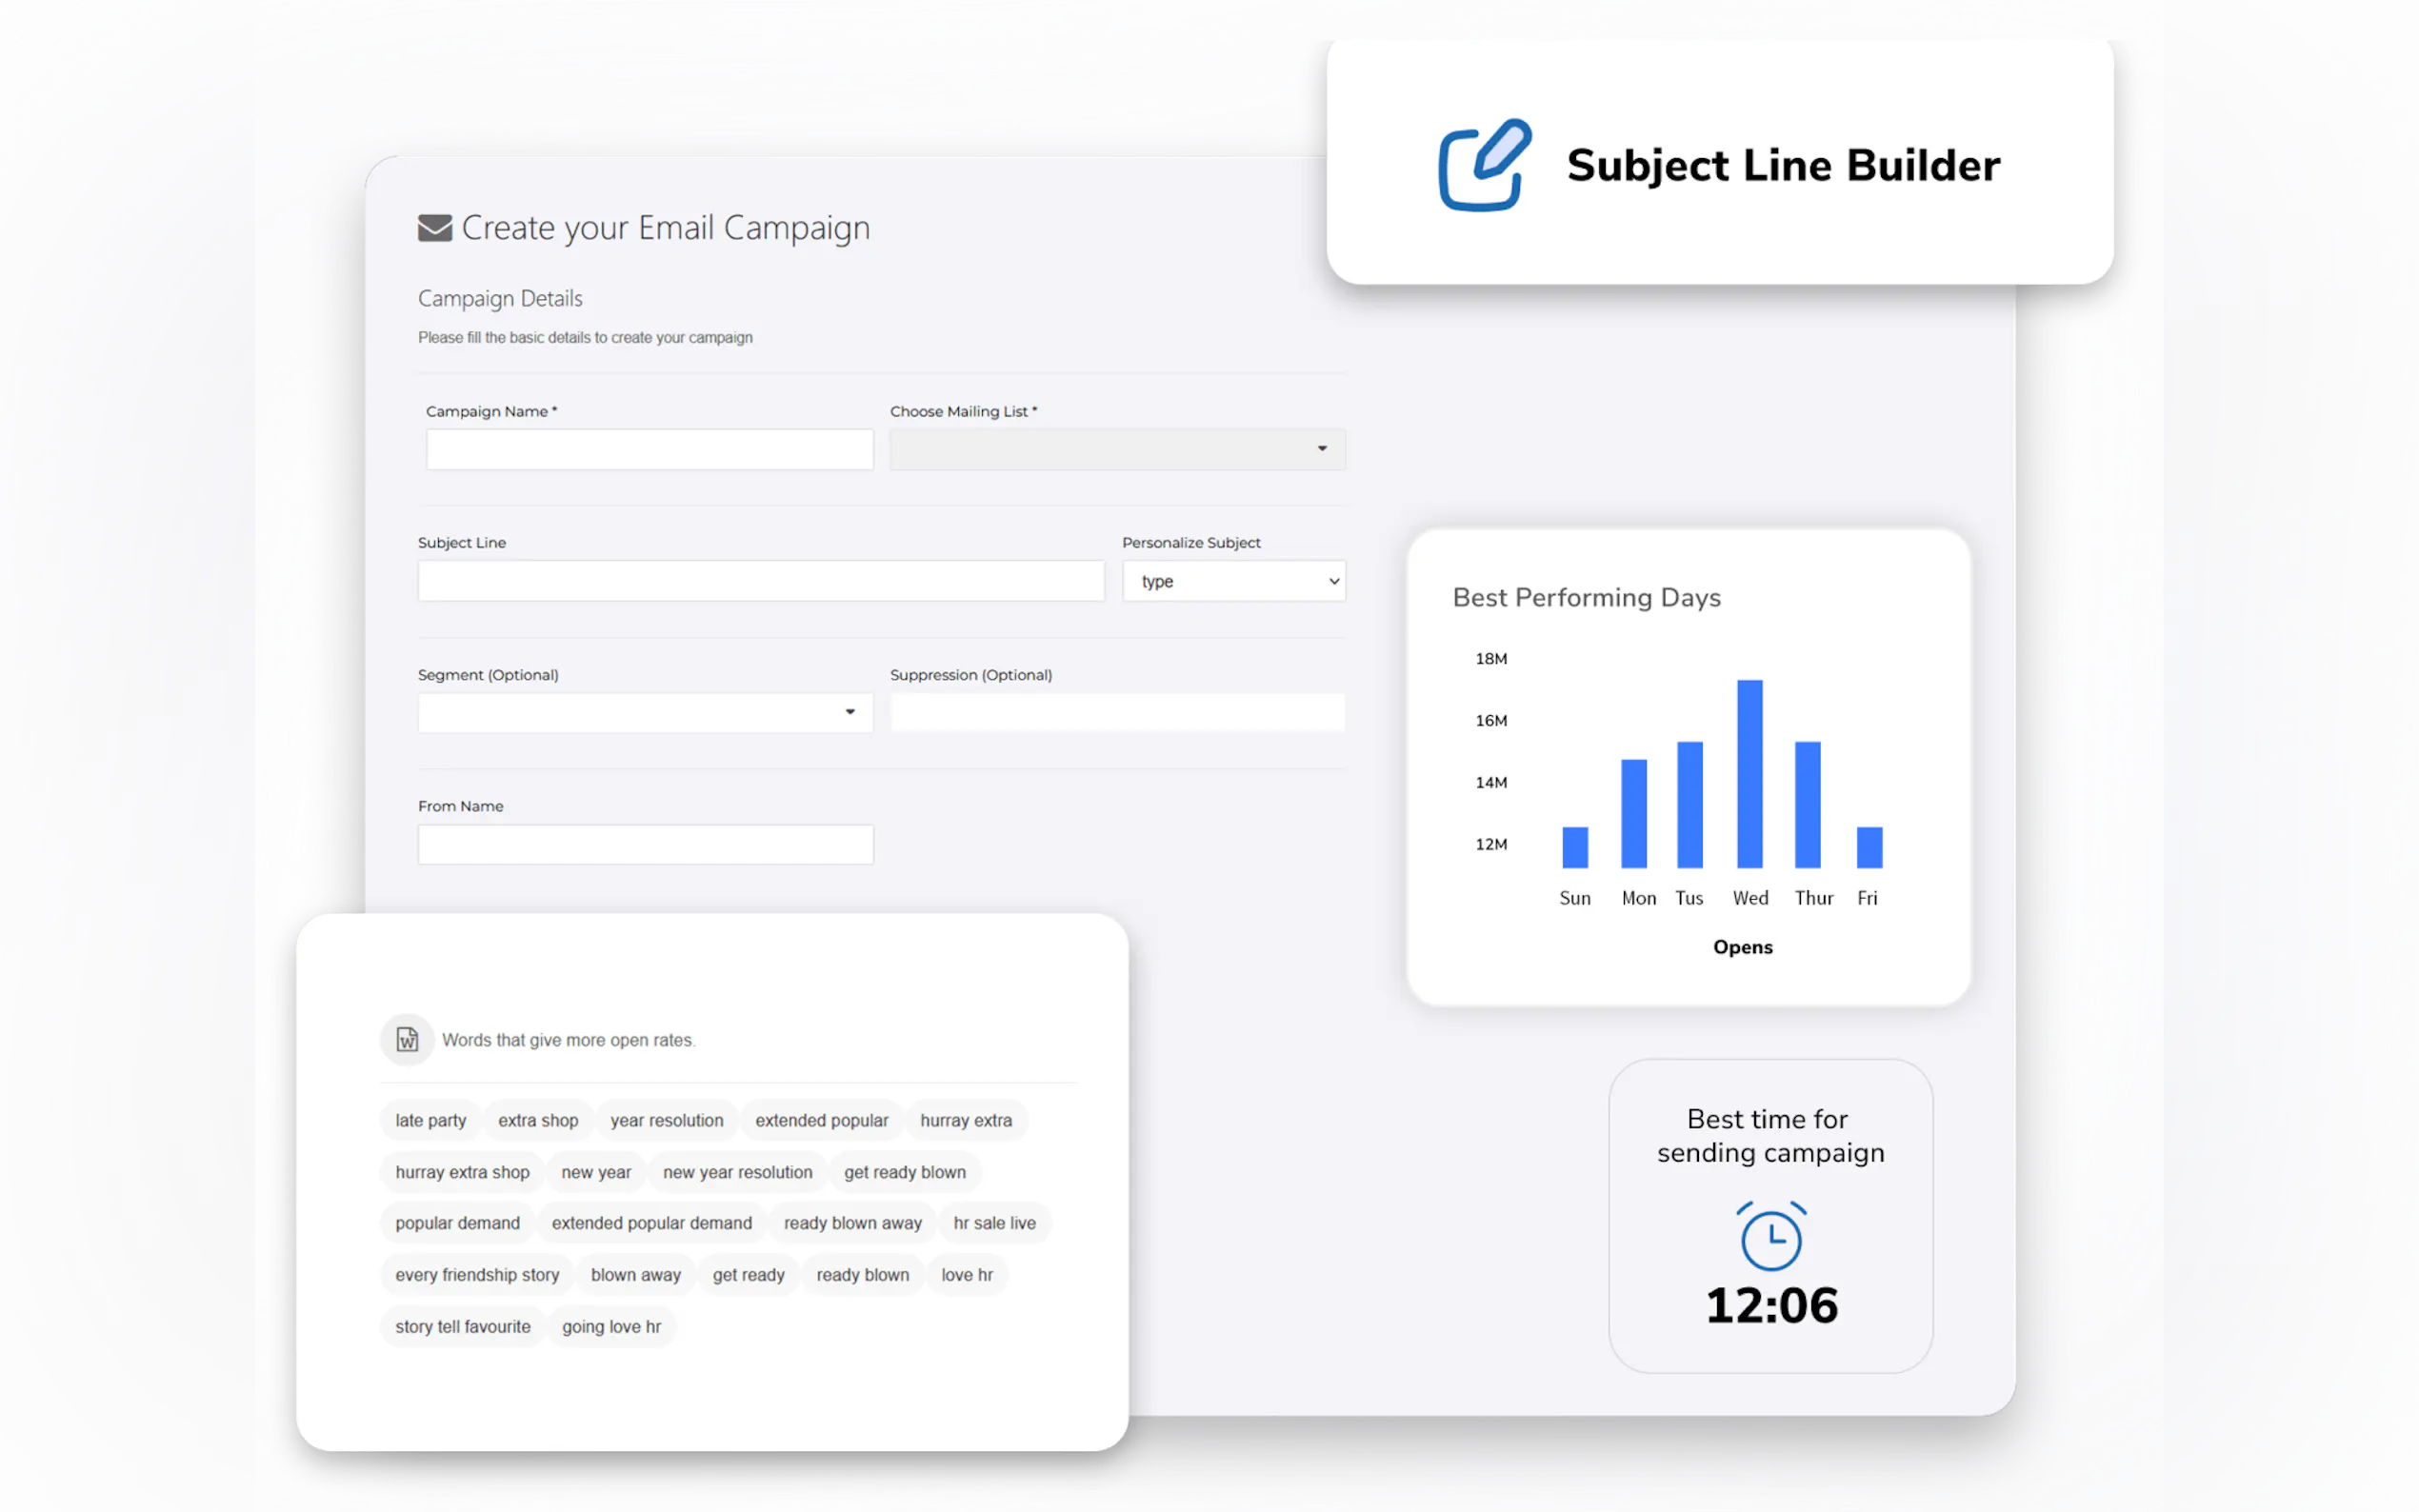The image size is (2419, 1512).
Task: Select the 'late party' keyword tag
Action: (430, 1120)
